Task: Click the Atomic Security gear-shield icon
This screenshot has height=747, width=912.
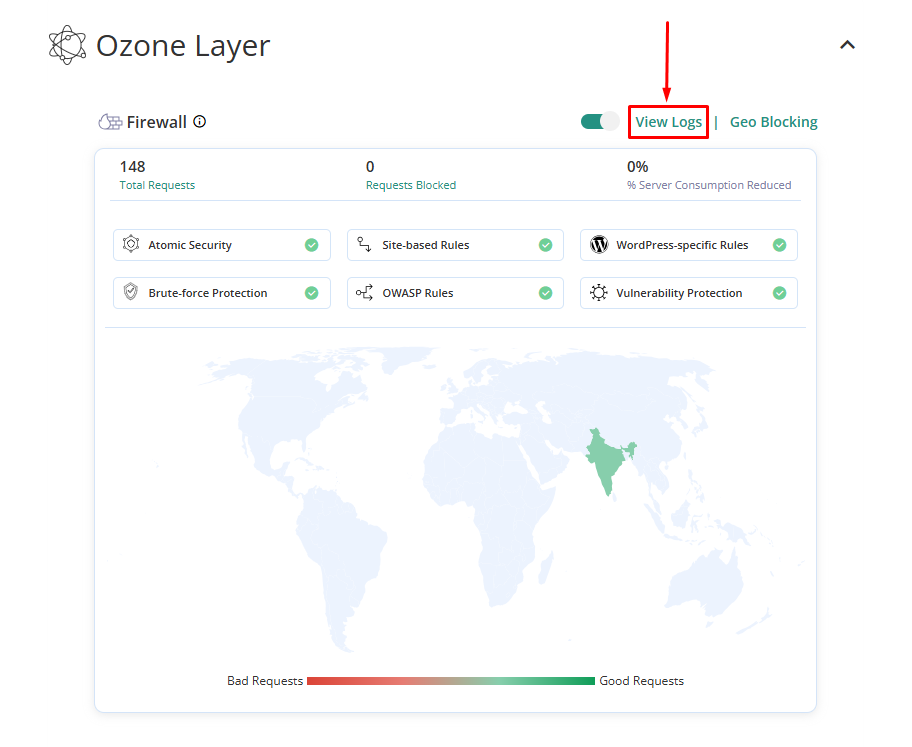Action: [131, 244]
